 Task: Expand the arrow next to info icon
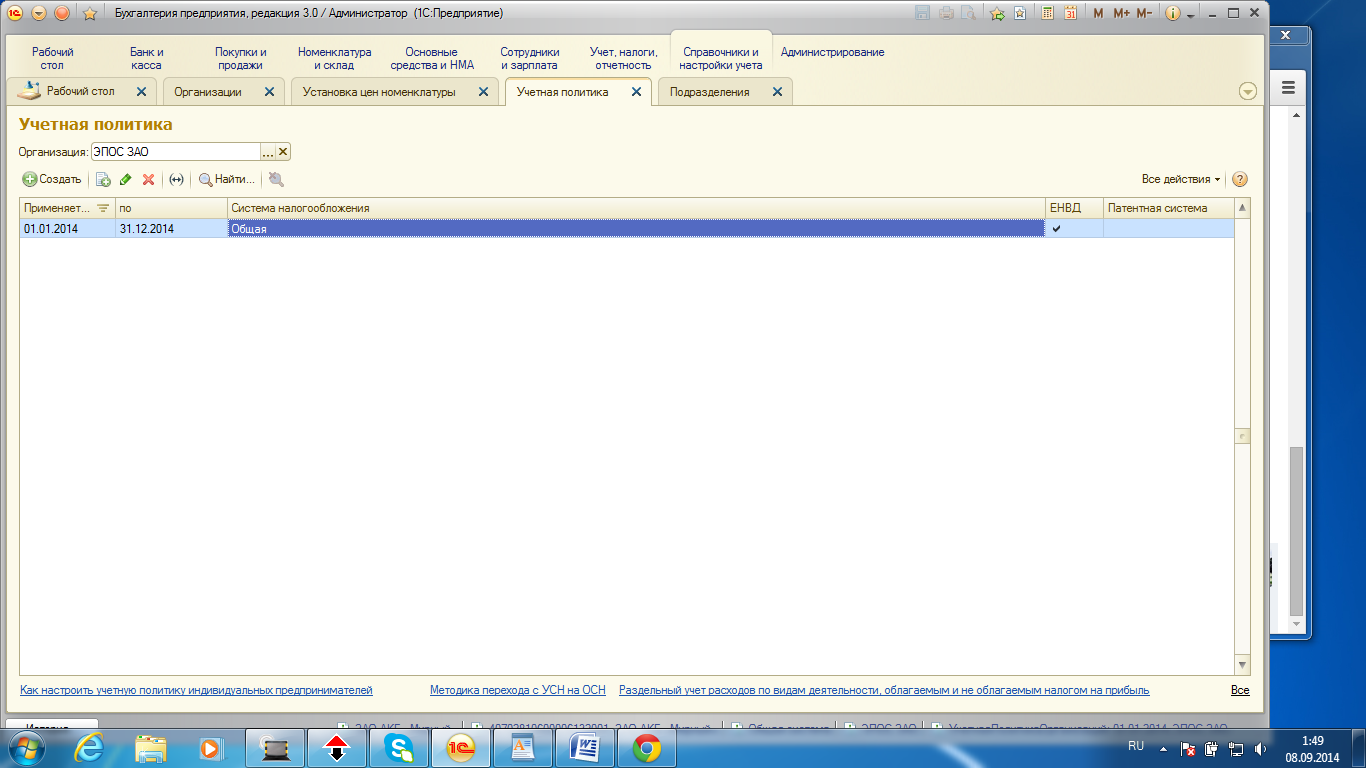click(x=1191, y=16)
